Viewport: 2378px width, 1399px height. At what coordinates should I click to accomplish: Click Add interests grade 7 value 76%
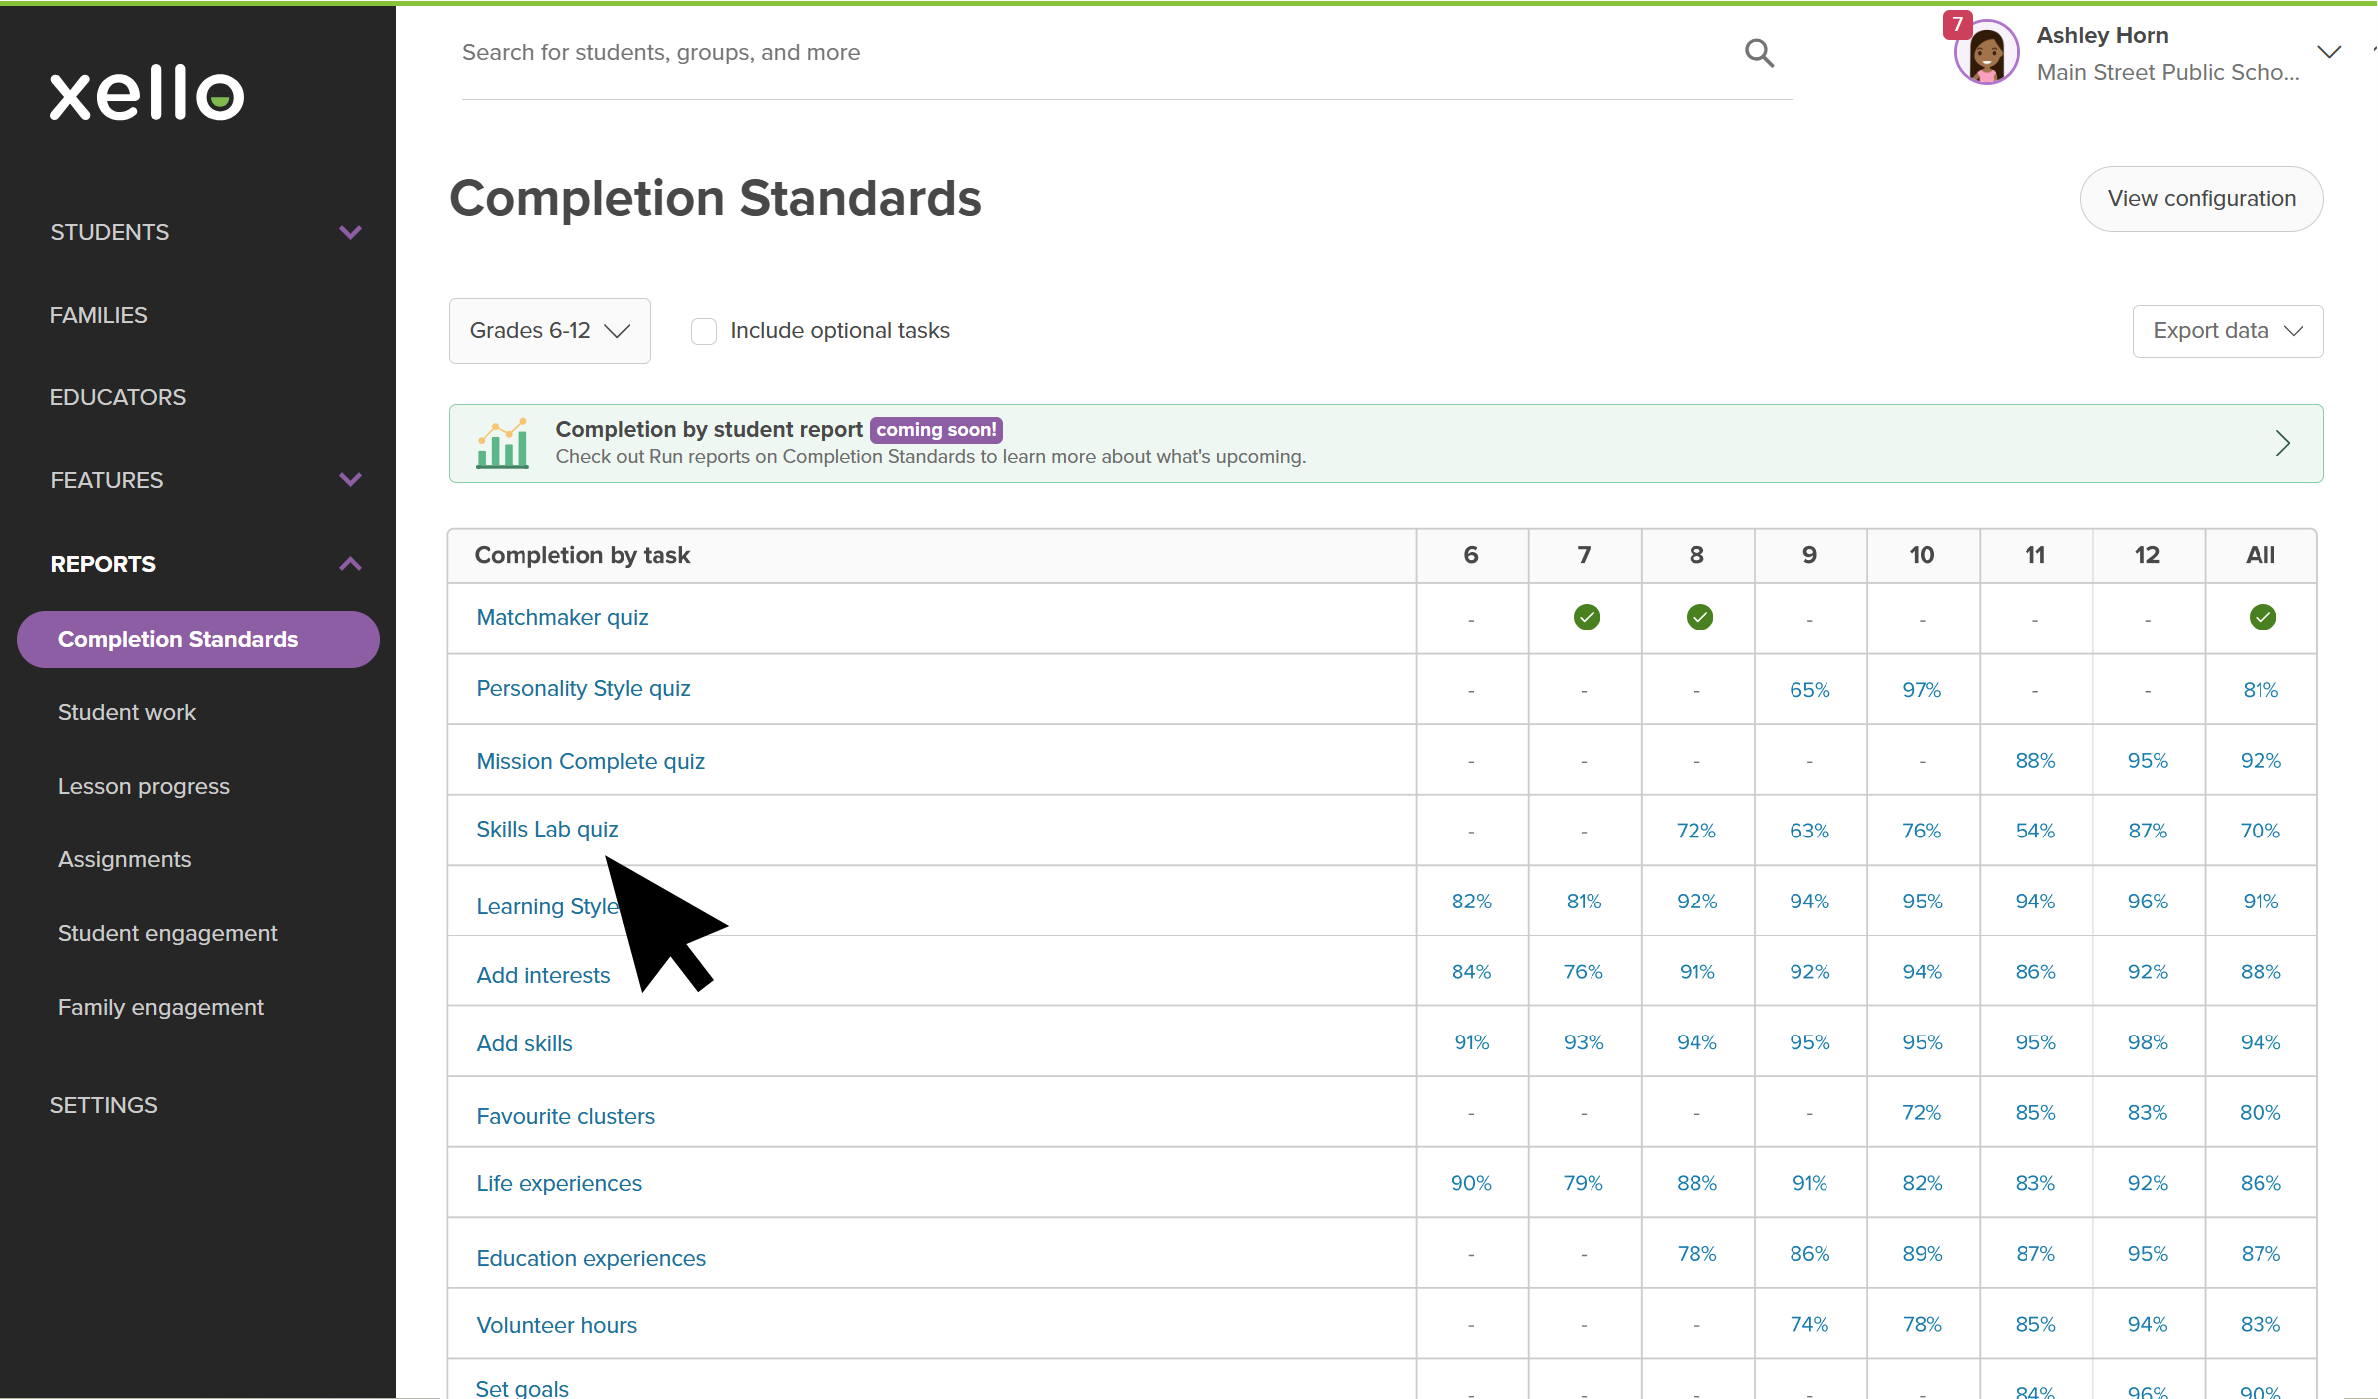pyautogui.click(x=1583, y=971)
